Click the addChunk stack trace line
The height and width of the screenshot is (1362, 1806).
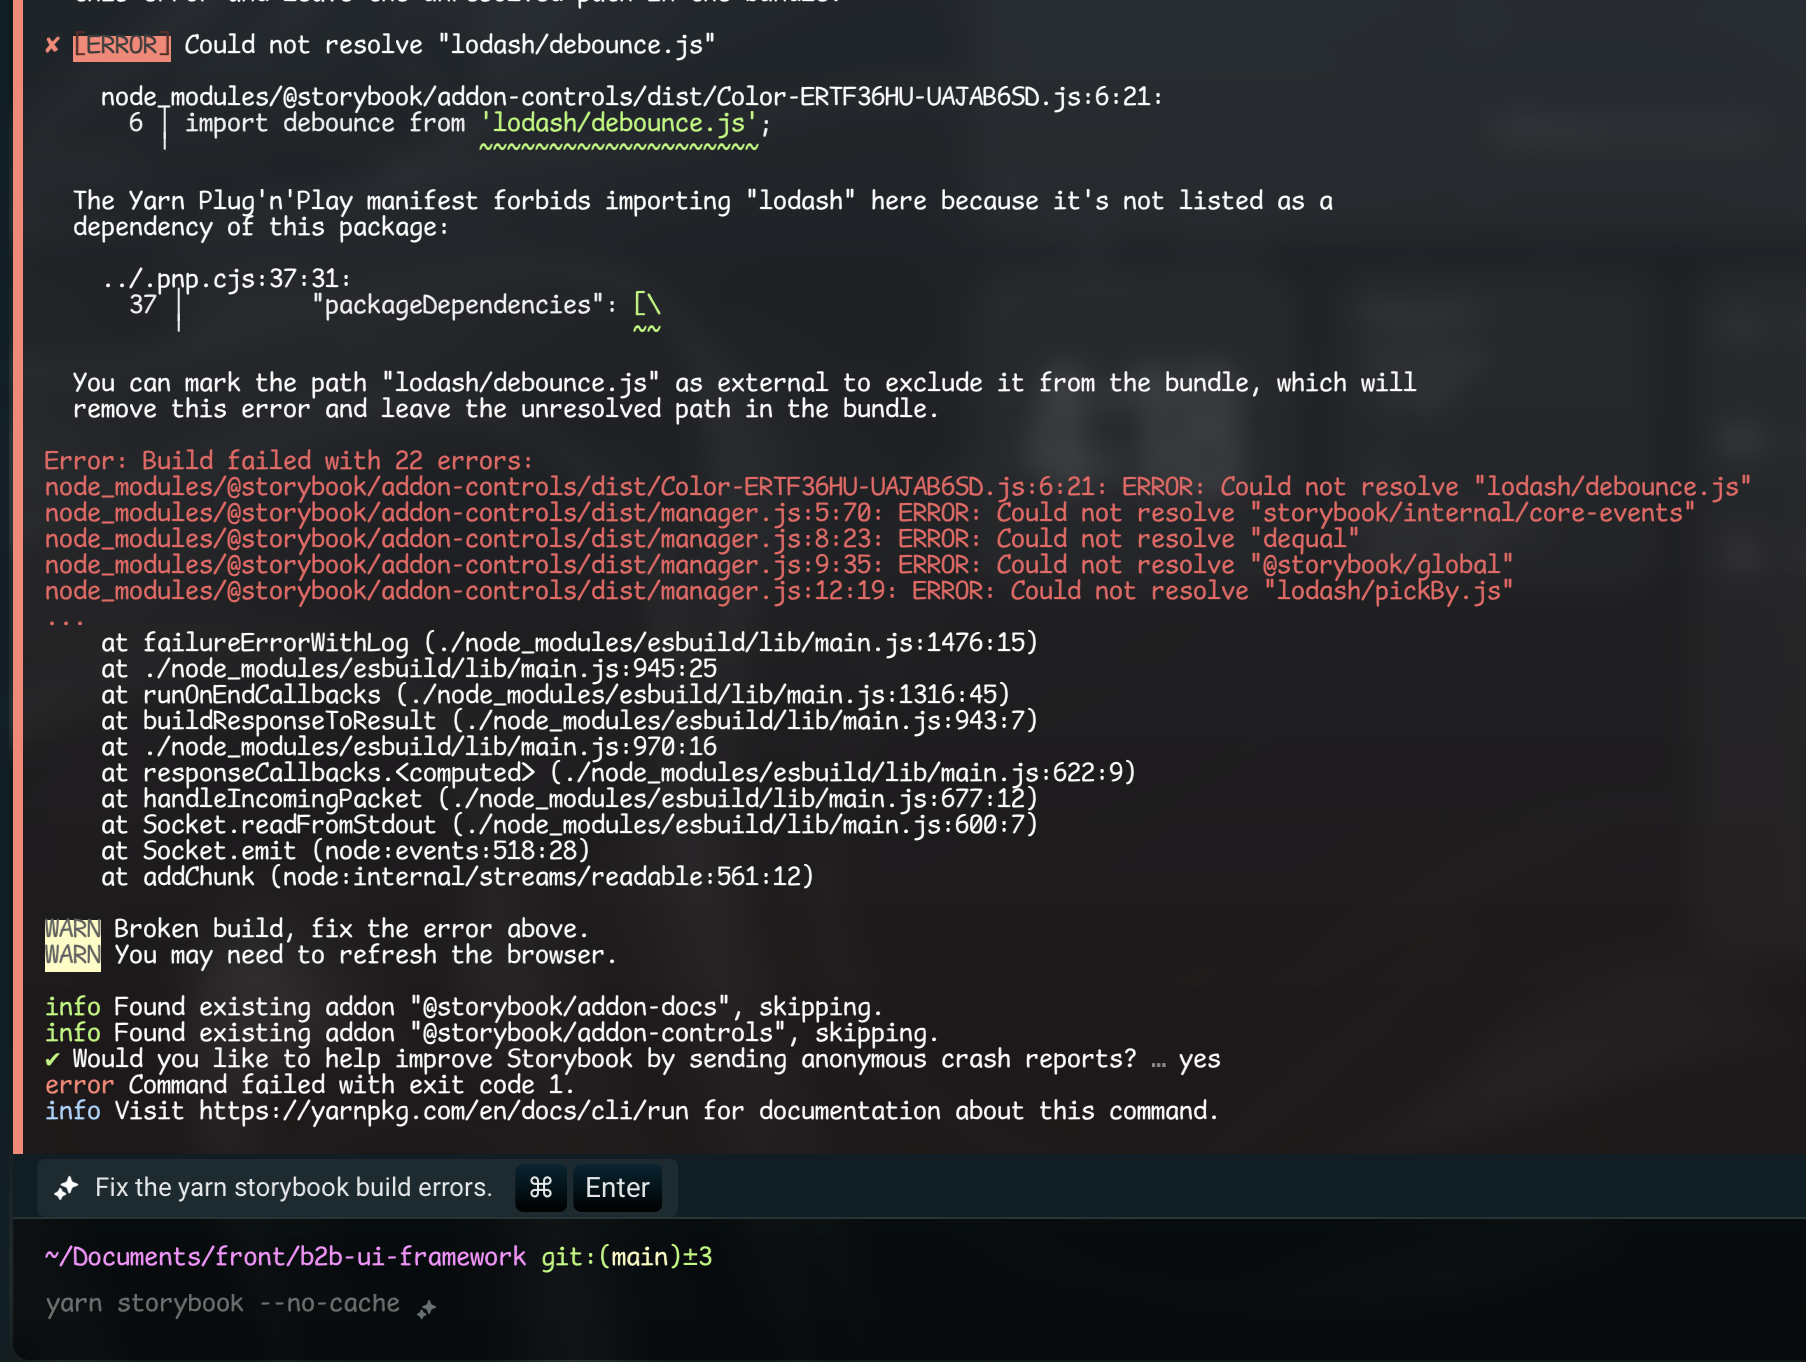point(457,877)
